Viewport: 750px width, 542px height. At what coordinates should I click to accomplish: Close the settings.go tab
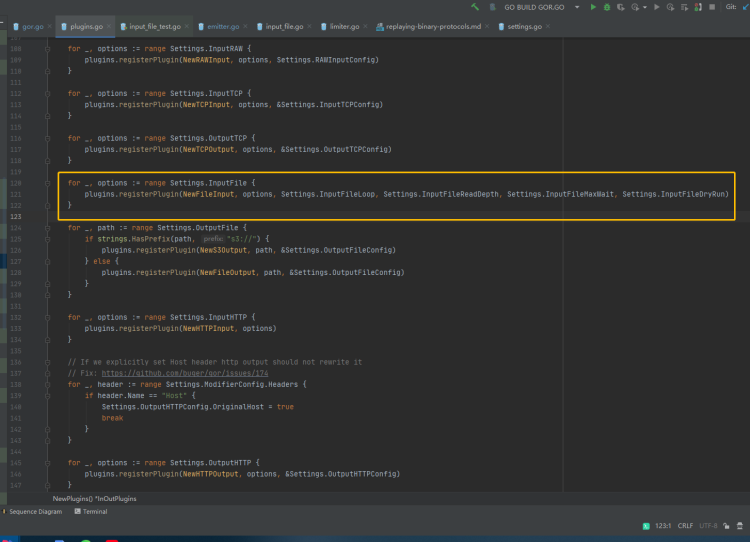(547, 26)
